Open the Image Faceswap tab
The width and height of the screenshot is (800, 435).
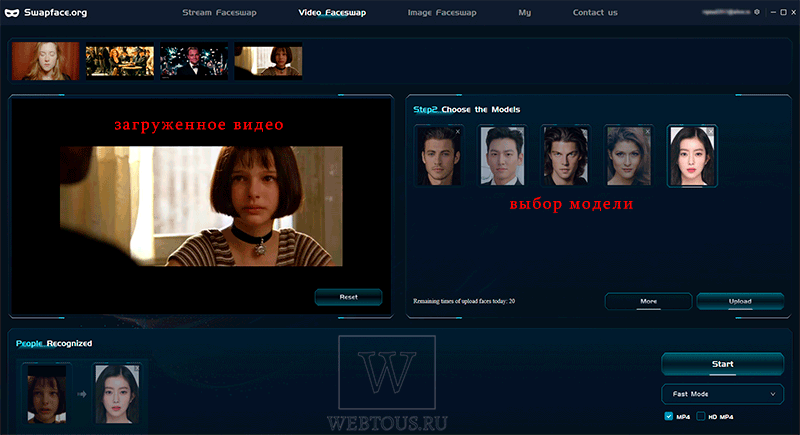(x=442, y=12)
